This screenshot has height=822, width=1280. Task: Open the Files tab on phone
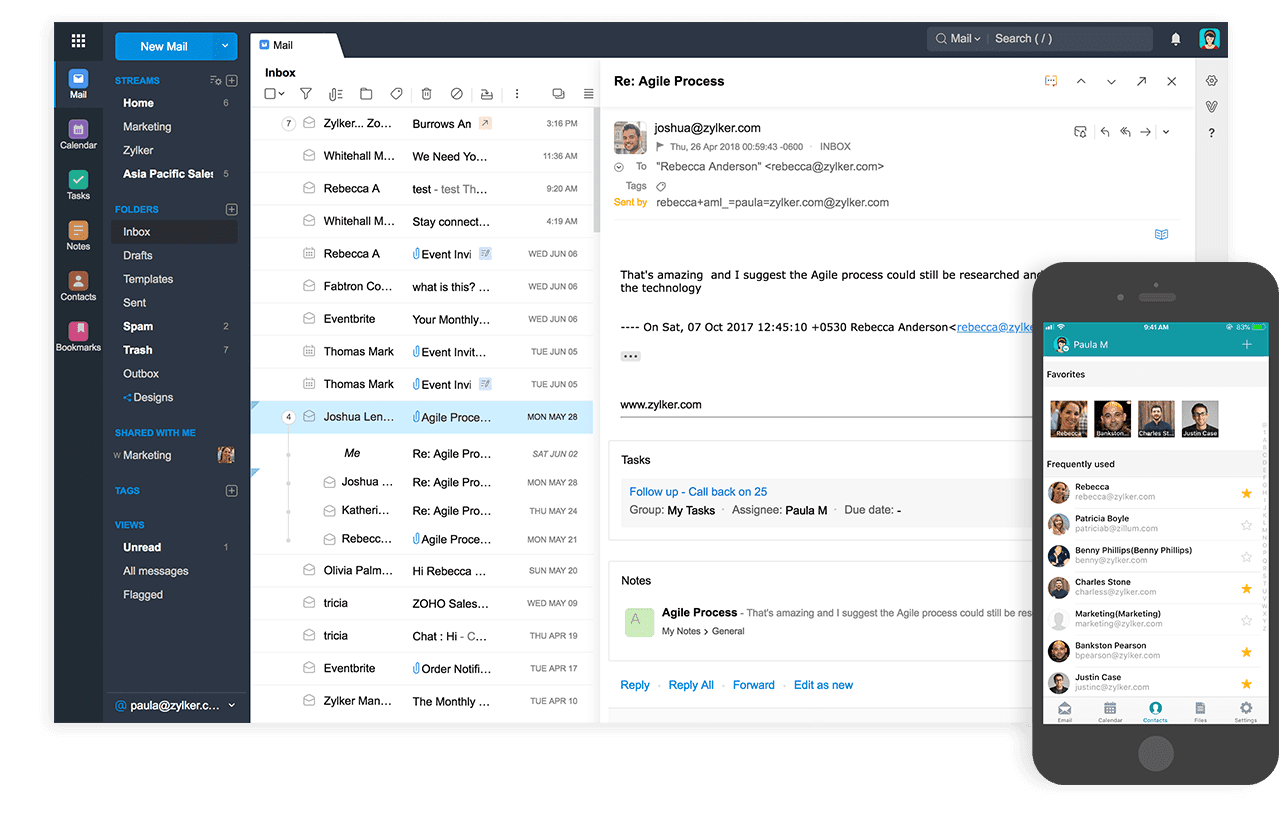[1200, 712]
